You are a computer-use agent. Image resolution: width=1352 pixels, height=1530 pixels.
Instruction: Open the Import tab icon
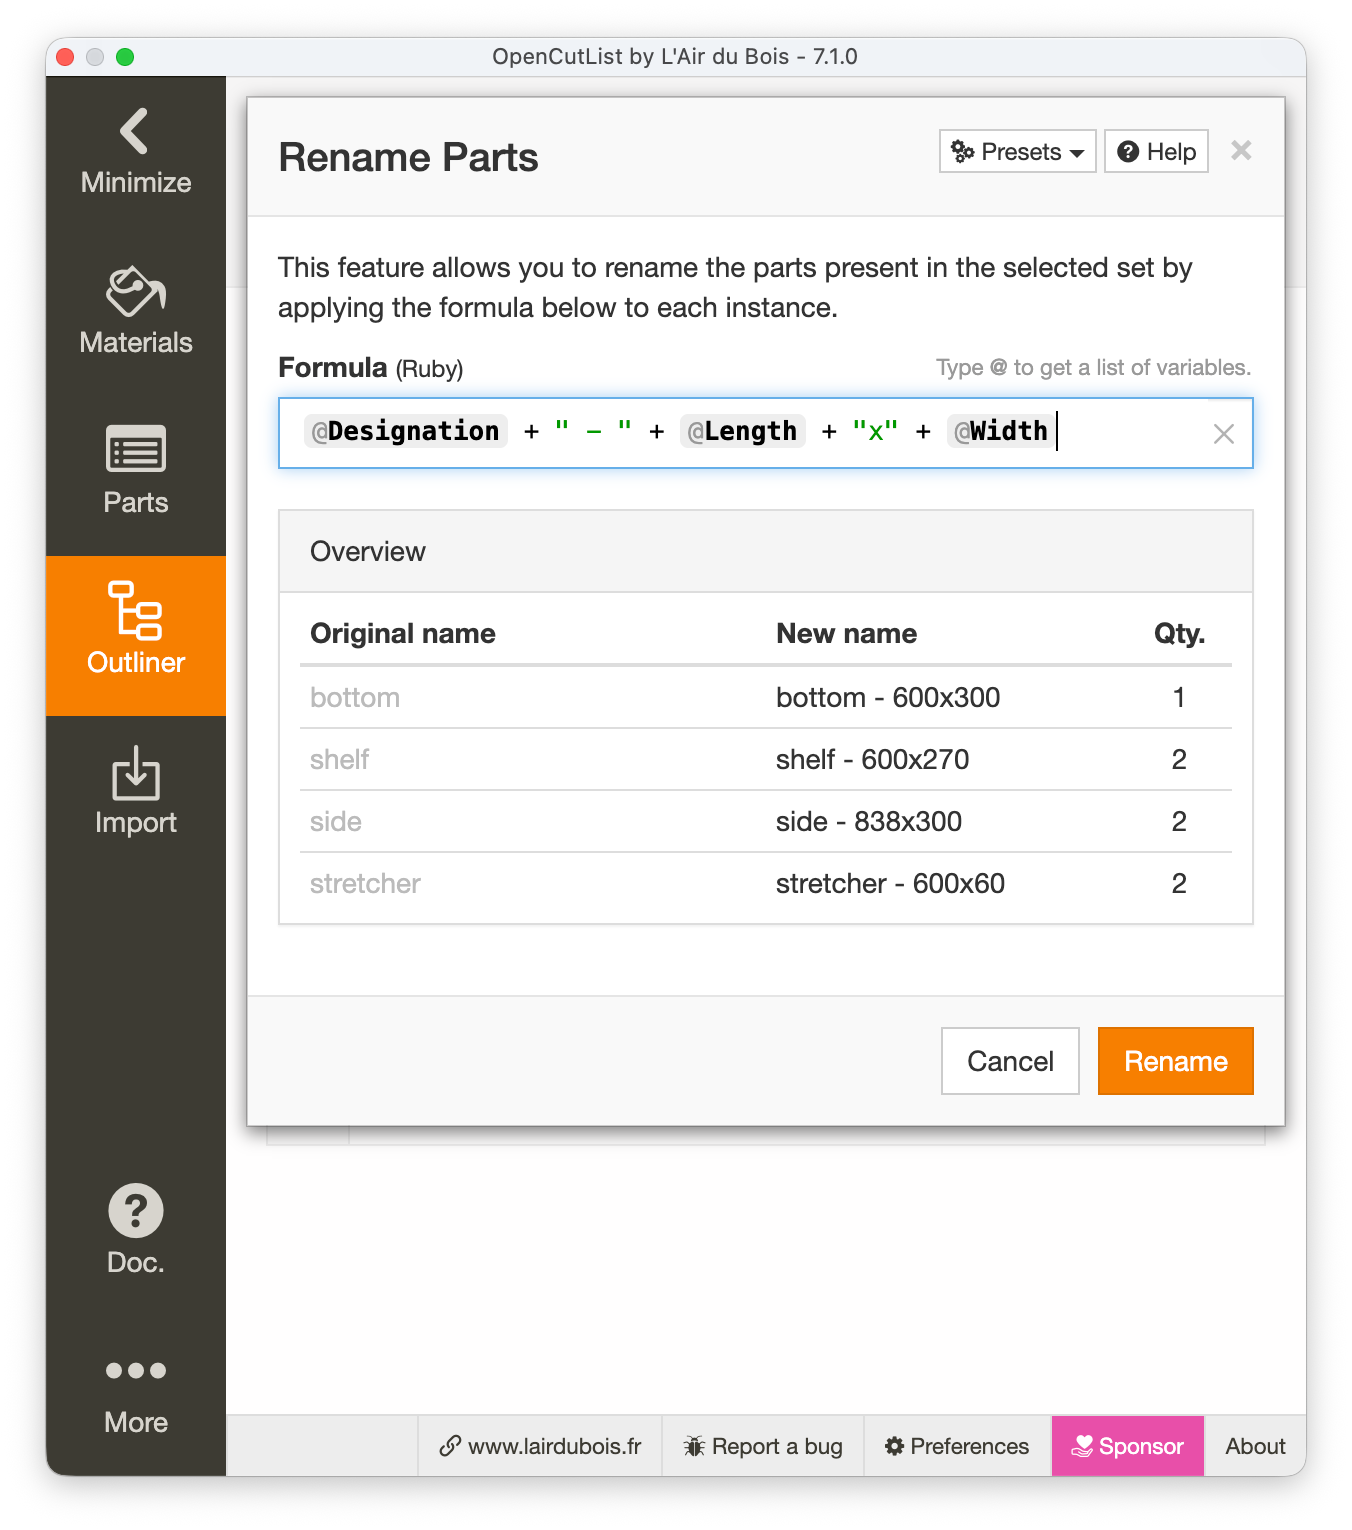tap(135, 773)
